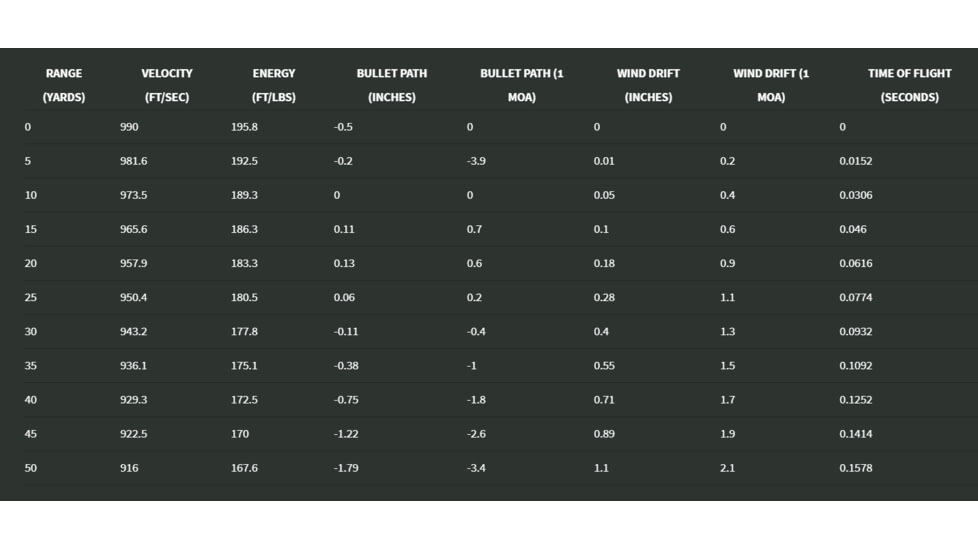Click the Wind Drift (Inches) header
This screenshot has width=978, height=550.
pyautogui.click(x=648, y=85)
